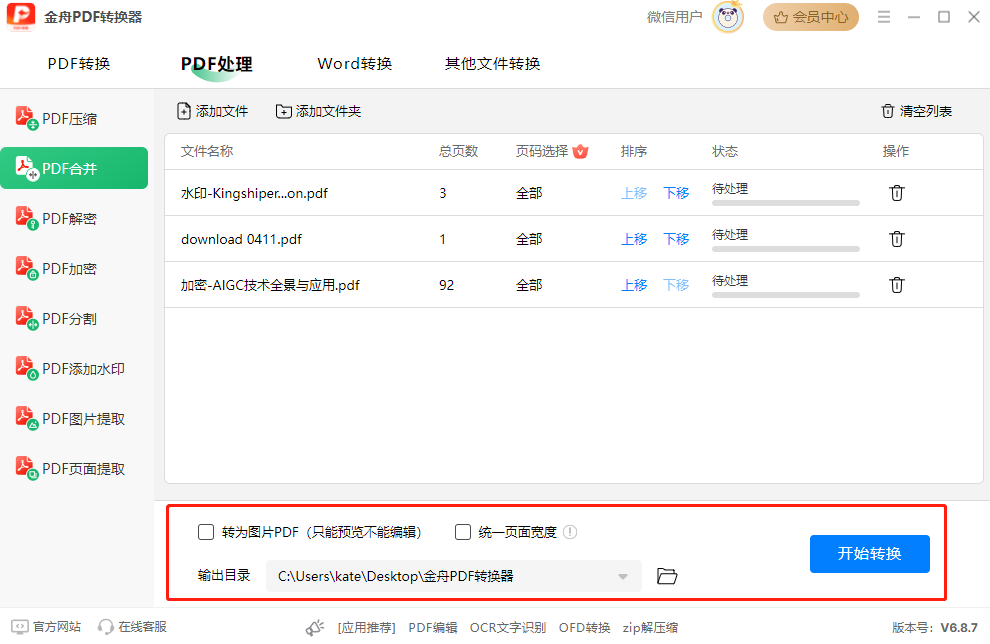This screenshot has width=990, height=644.
Task: Enable 转为图片PDF checkbox
Action: (x=206, y=532)
